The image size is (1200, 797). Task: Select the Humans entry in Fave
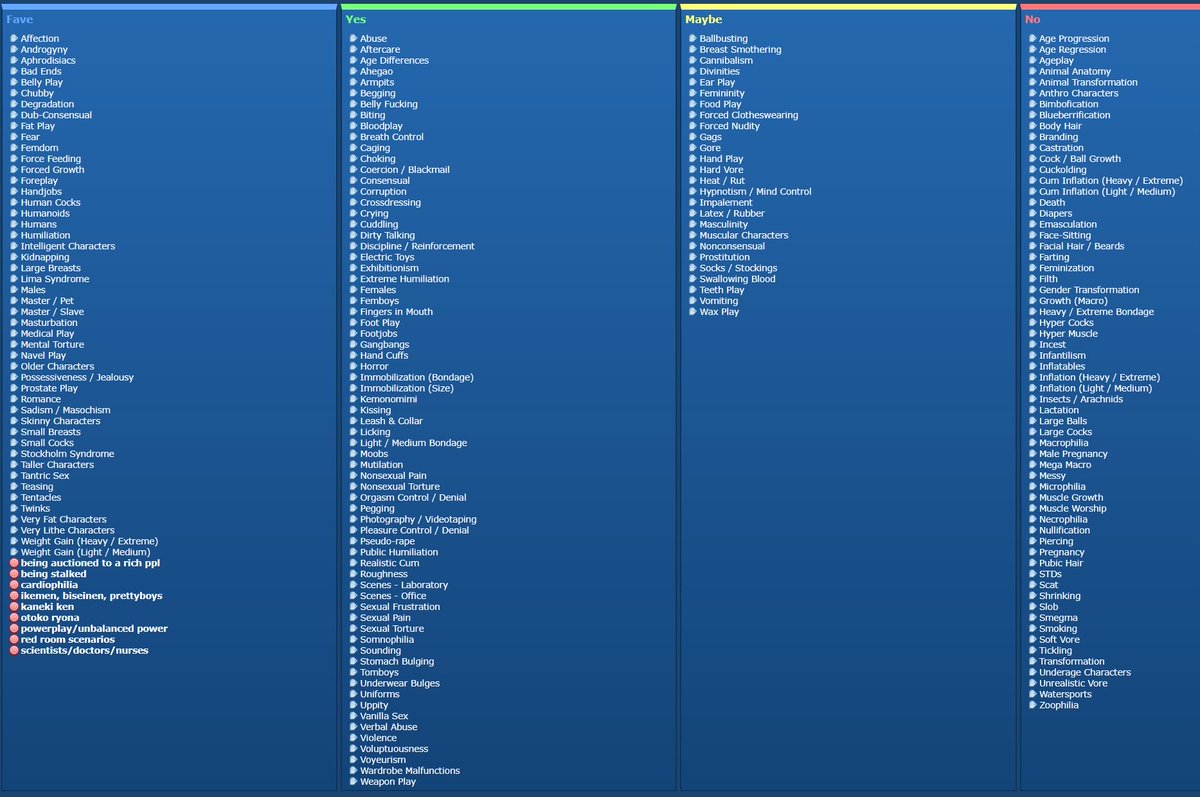(37, 225)
